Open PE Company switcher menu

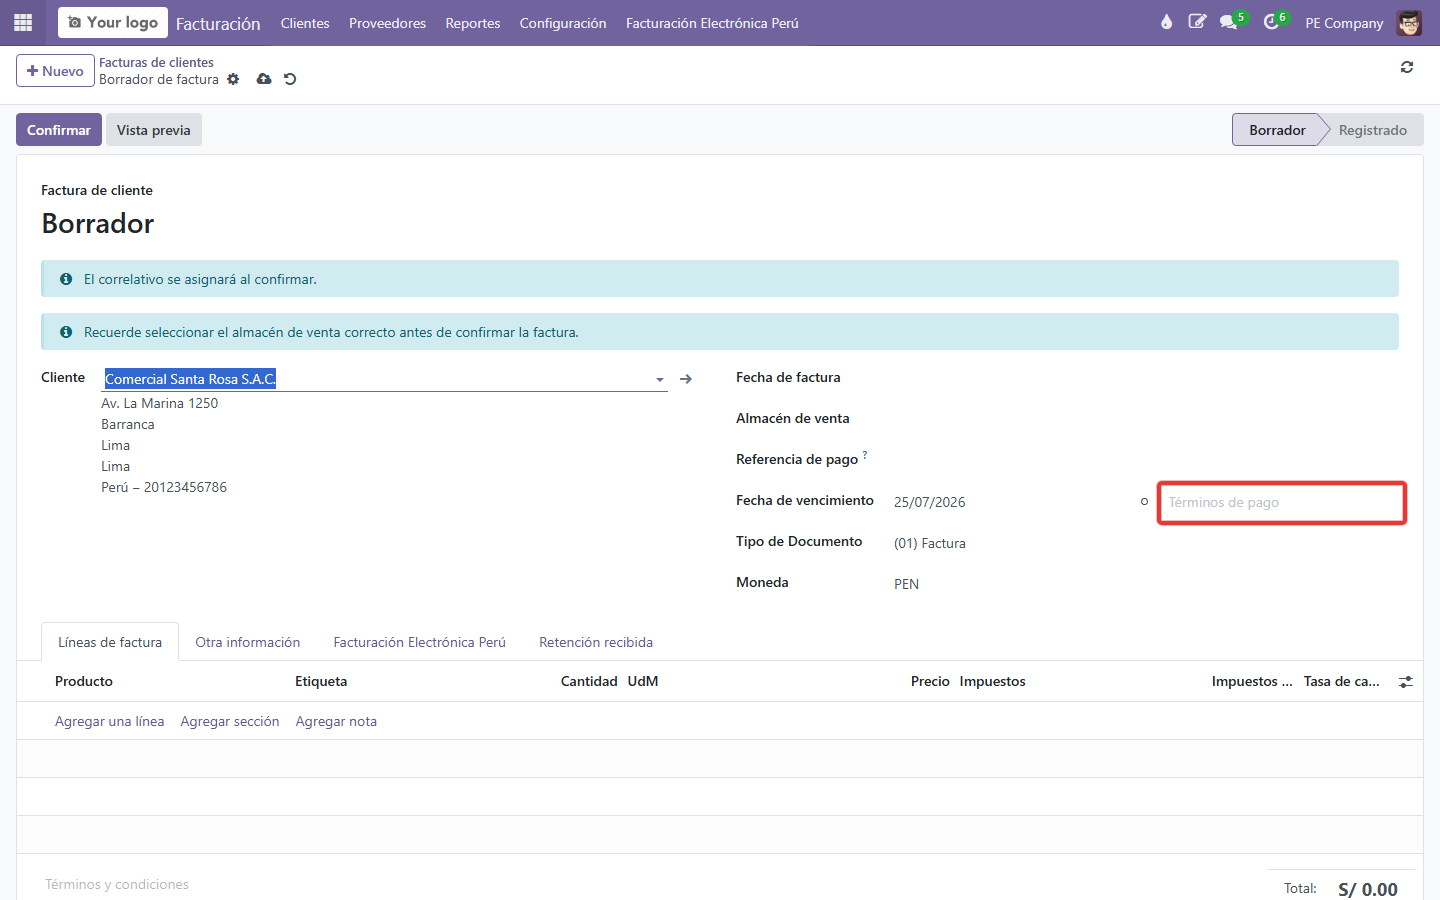coord(1344,23)
